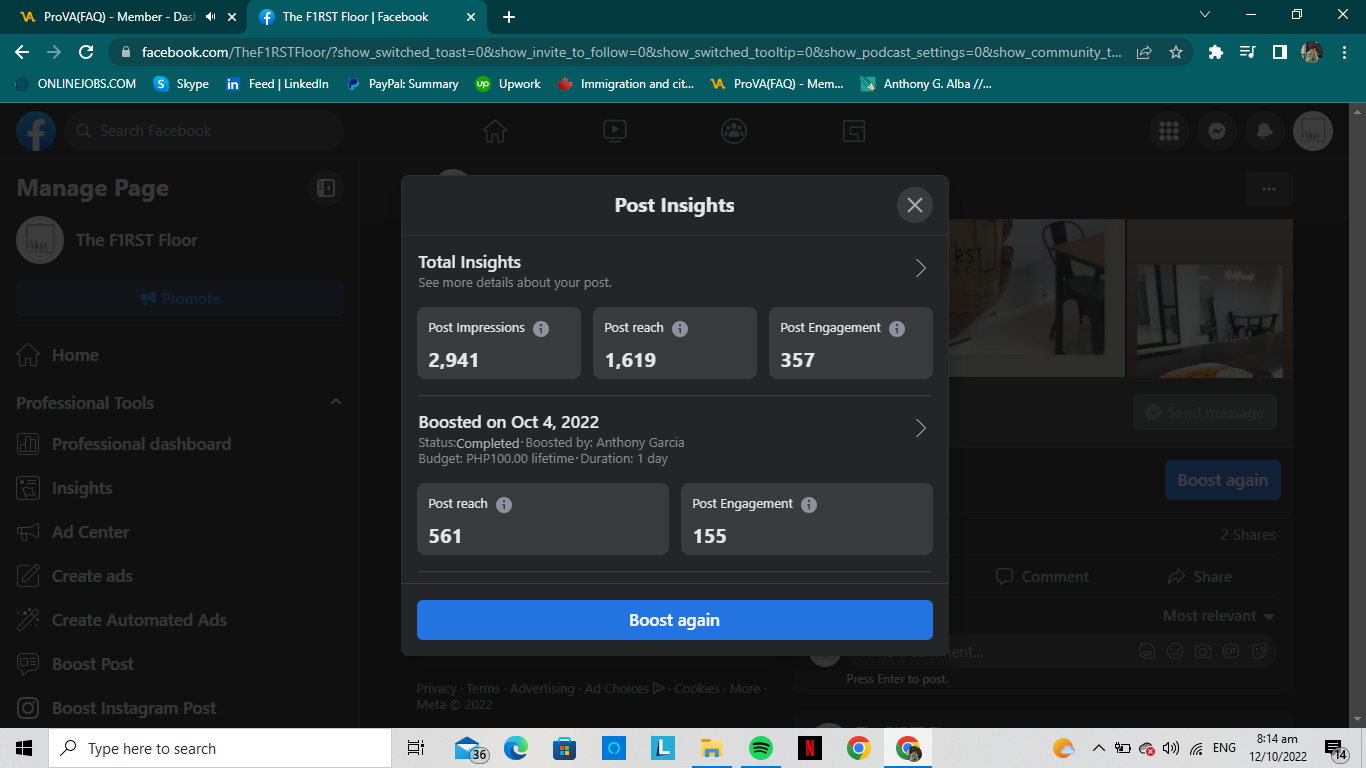Open Create ads in sidebar
This screenshot has height=768, width=1366.
pyautogui.click(x=180, y=576)
